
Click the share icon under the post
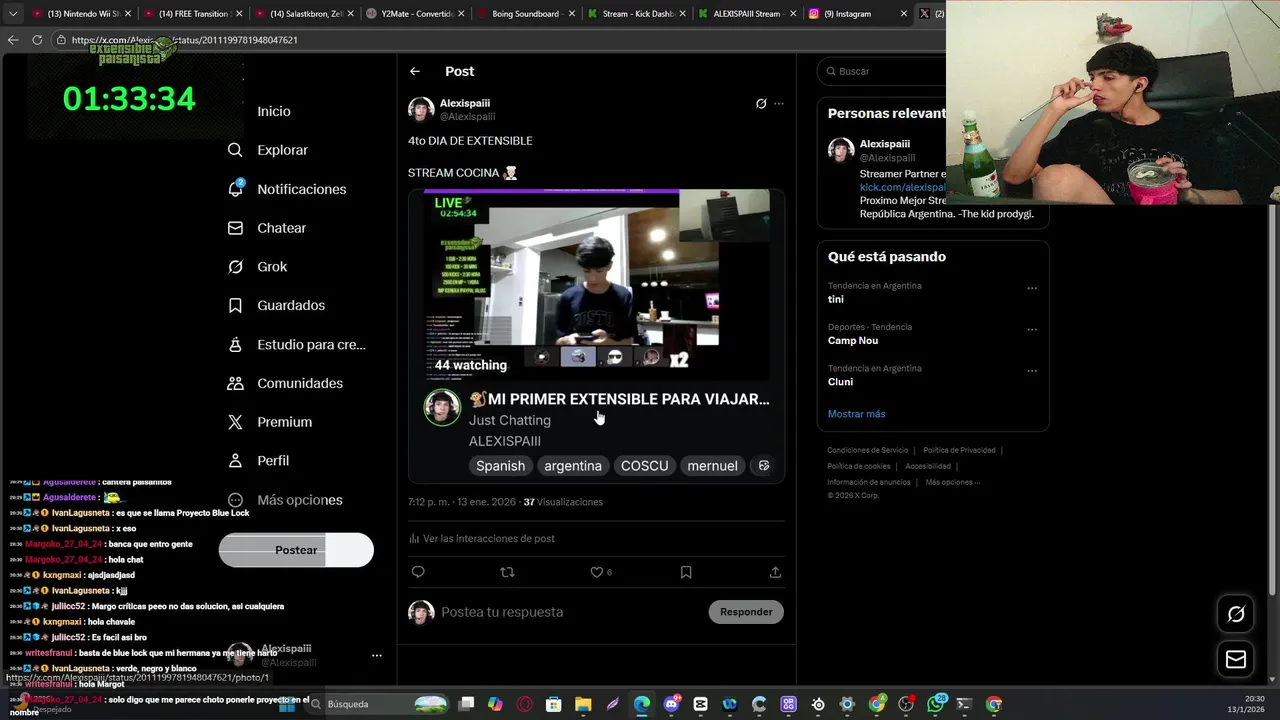pos(775,572)
